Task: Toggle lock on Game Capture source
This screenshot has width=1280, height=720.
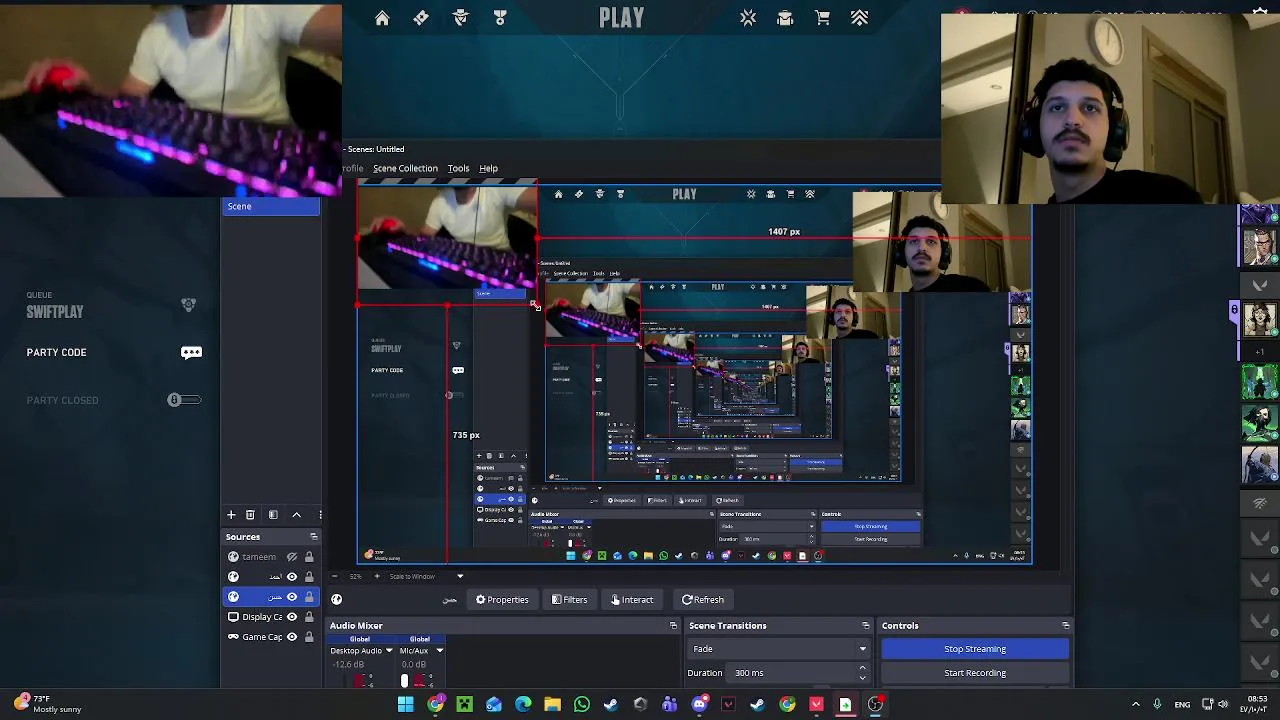Action: [x=309, y=637]
